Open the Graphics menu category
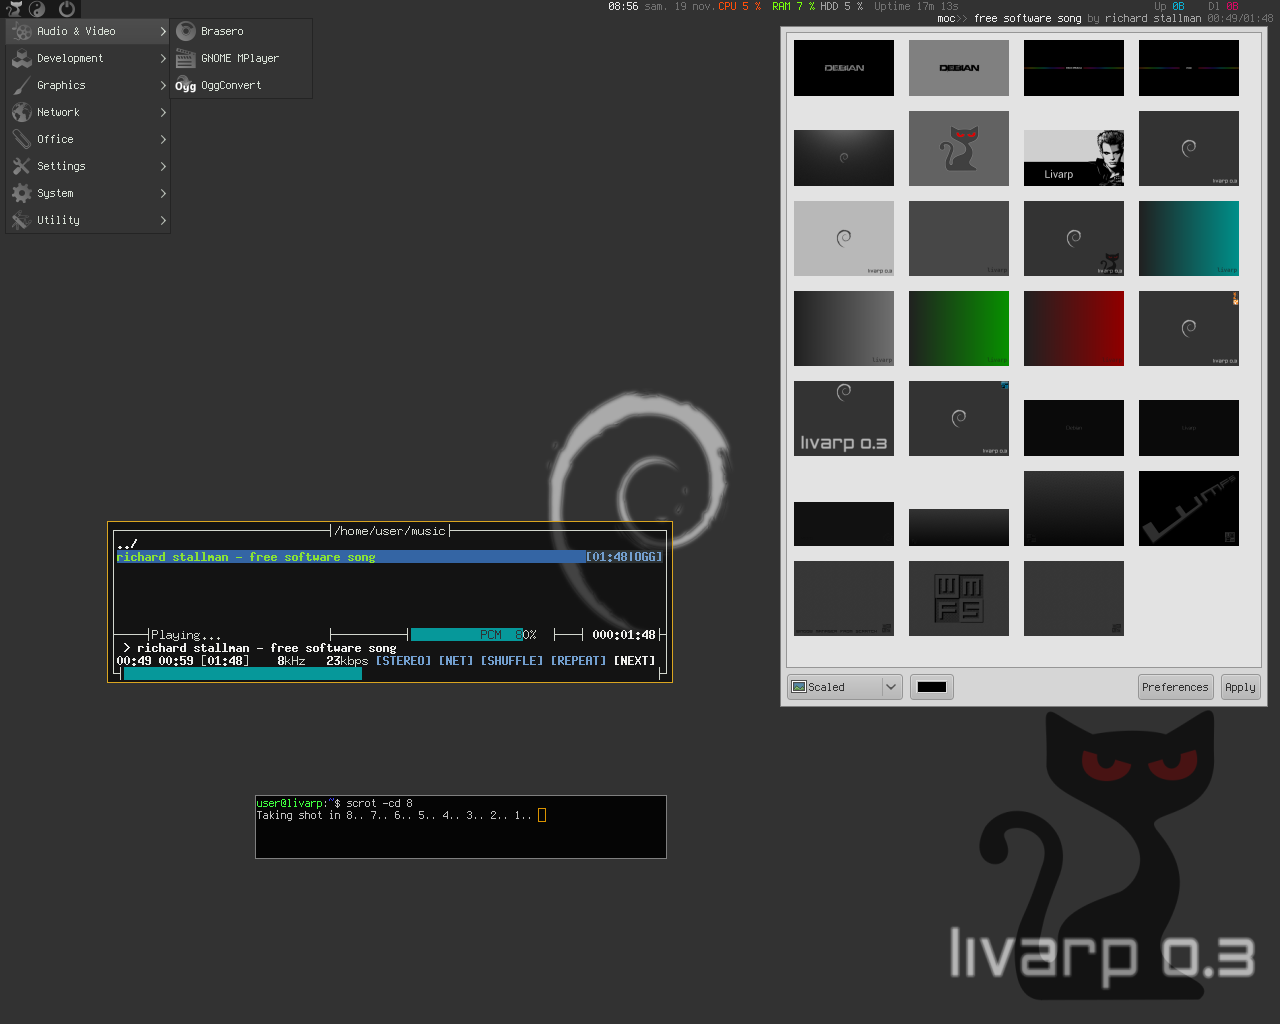The width and height of the screenshot is (1280, 1024). point(88,85)
